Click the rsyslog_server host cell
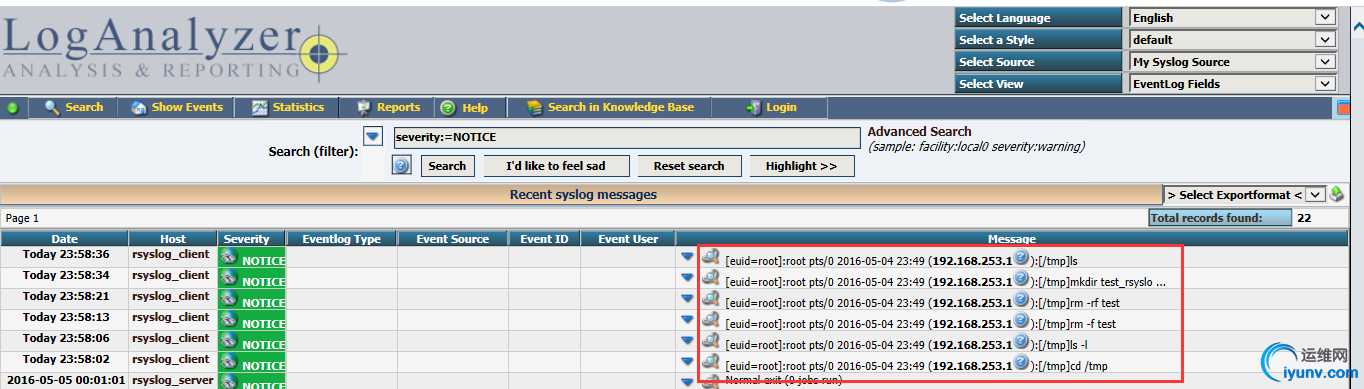 click(173, 380)
